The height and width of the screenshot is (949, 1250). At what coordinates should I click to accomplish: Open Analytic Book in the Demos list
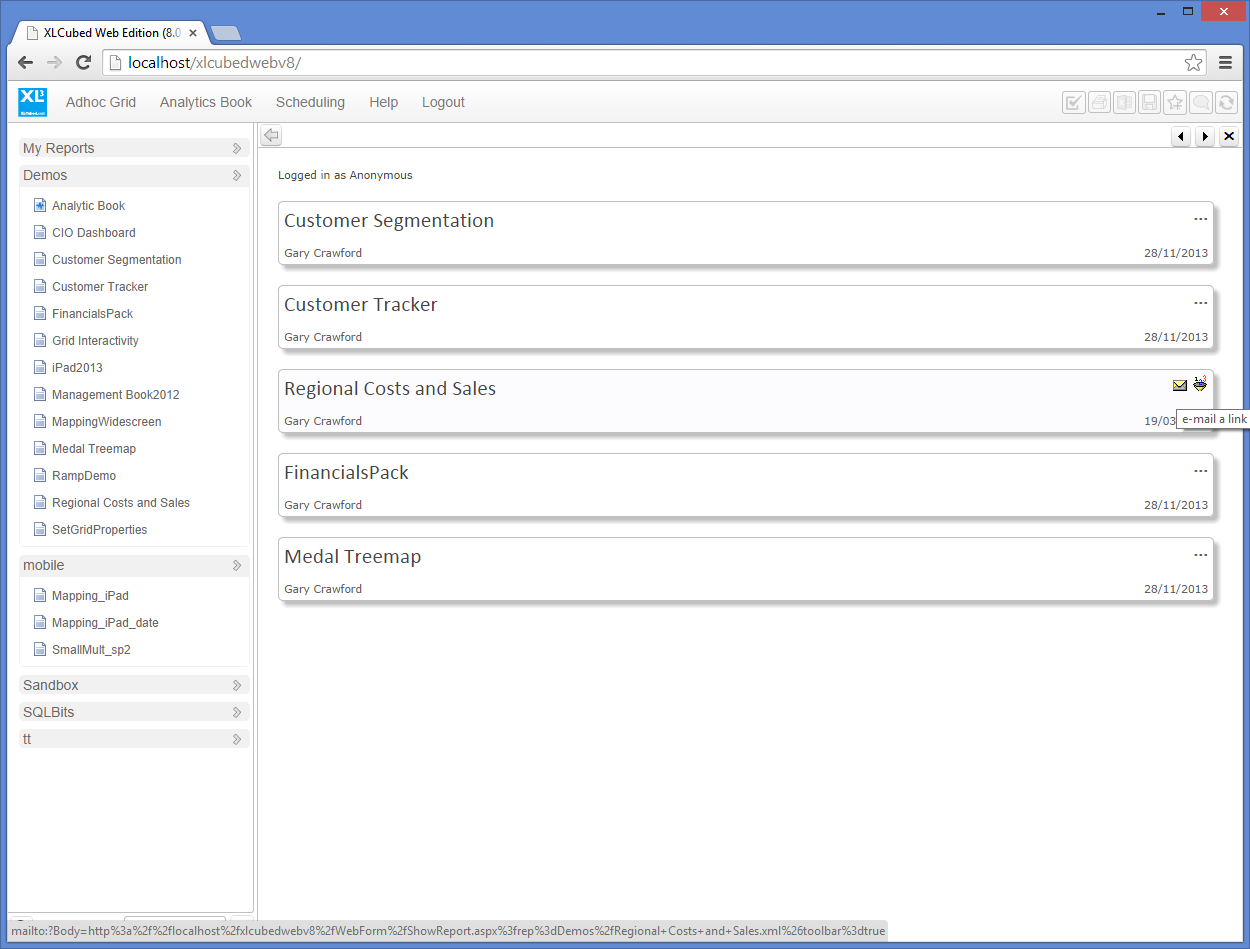[88, 206]
